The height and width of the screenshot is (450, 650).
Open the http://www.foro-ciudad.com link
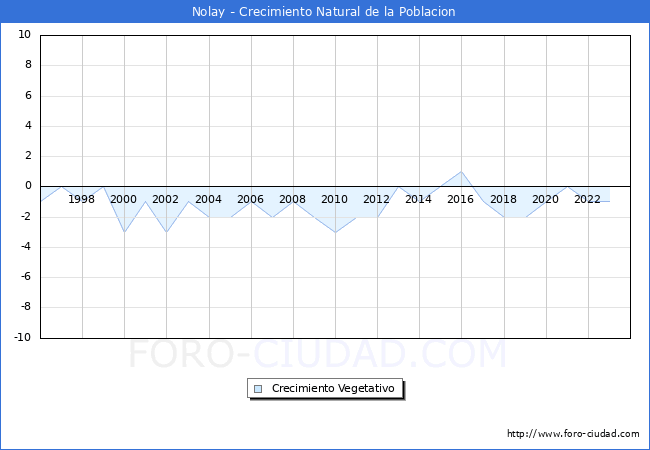coord(573,434)
